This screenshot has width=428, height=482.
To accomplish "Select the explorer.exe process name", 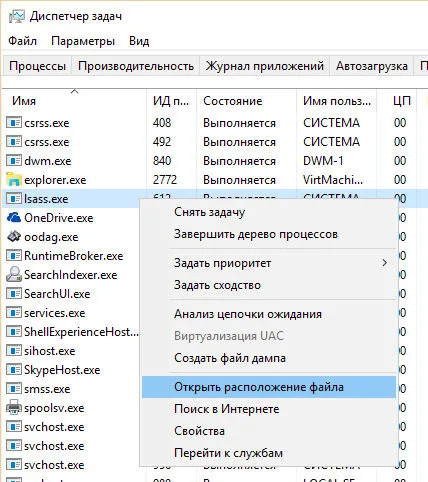I will click(55, 180).
